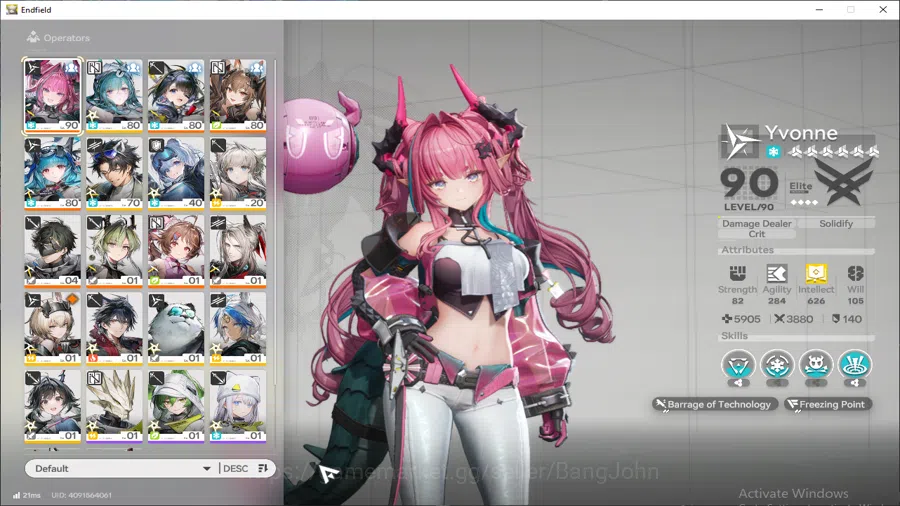Click the highlighted Intellect attribute icon
The height and width of the screenshot is (506, 900).
(816, 273)
